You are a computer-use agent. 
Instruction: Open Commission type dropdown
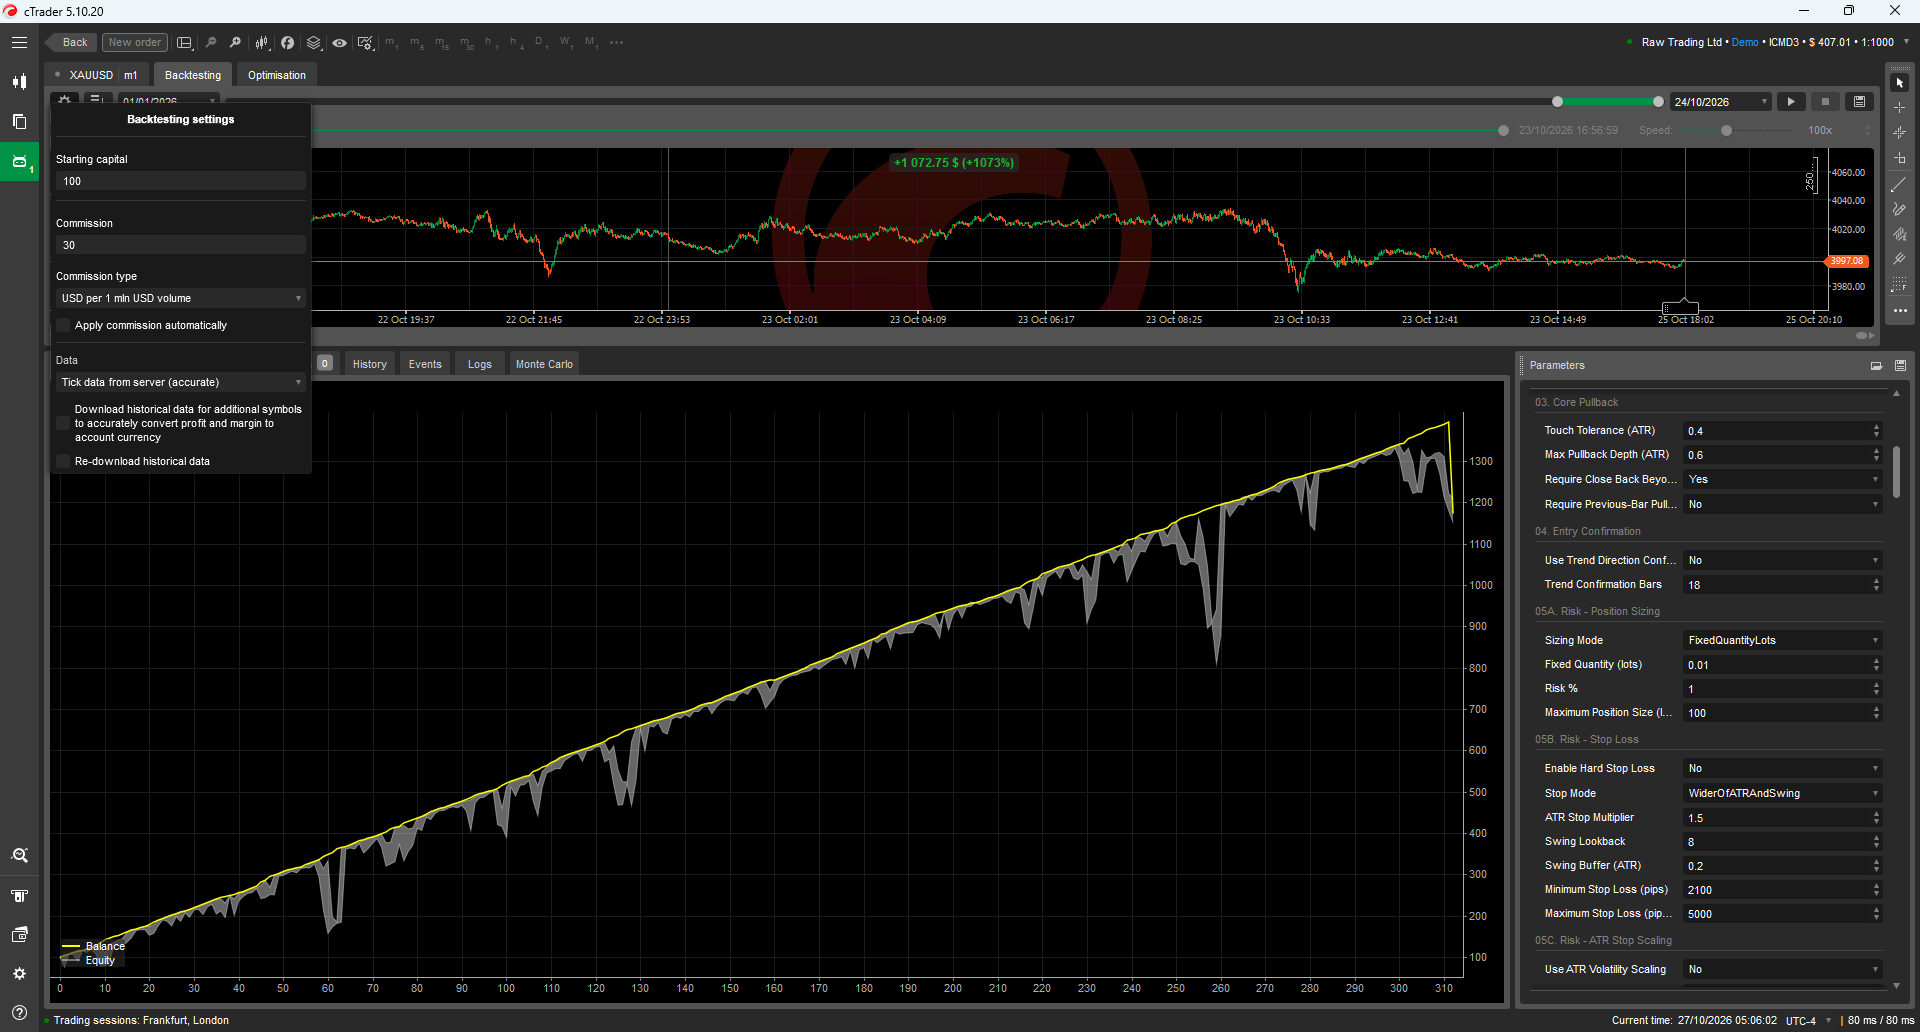coord(181,298)
